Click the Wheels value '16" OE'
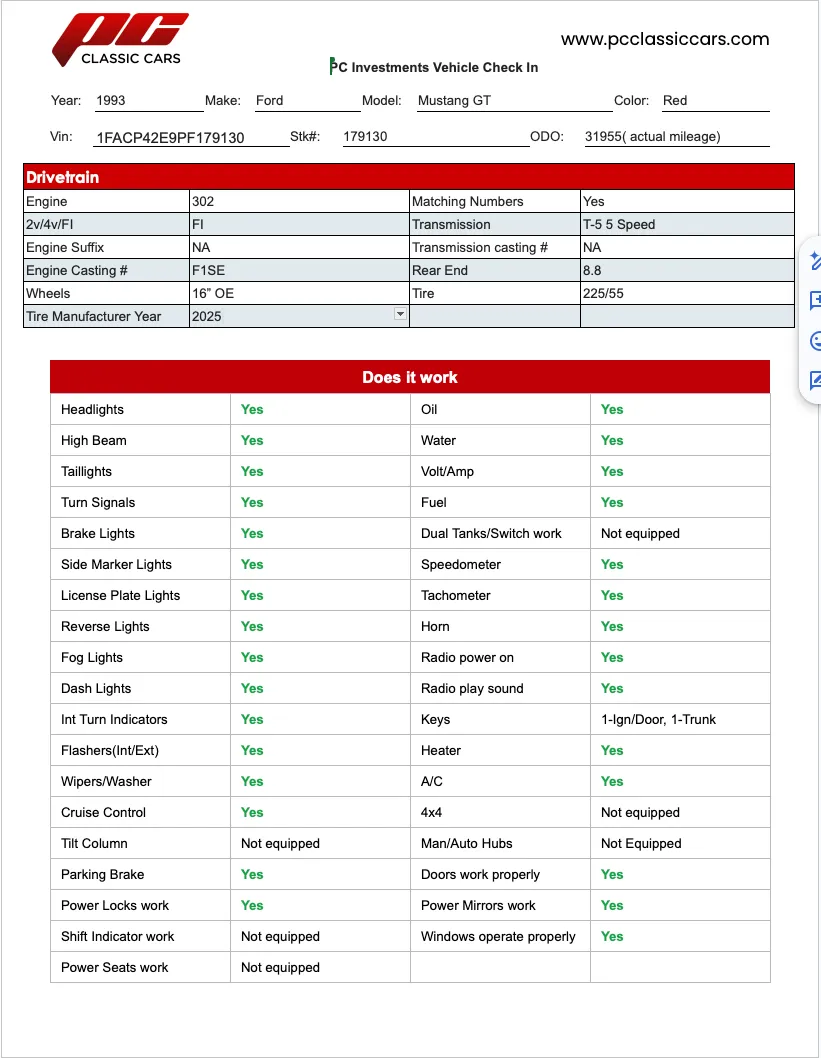 [213, 293]
